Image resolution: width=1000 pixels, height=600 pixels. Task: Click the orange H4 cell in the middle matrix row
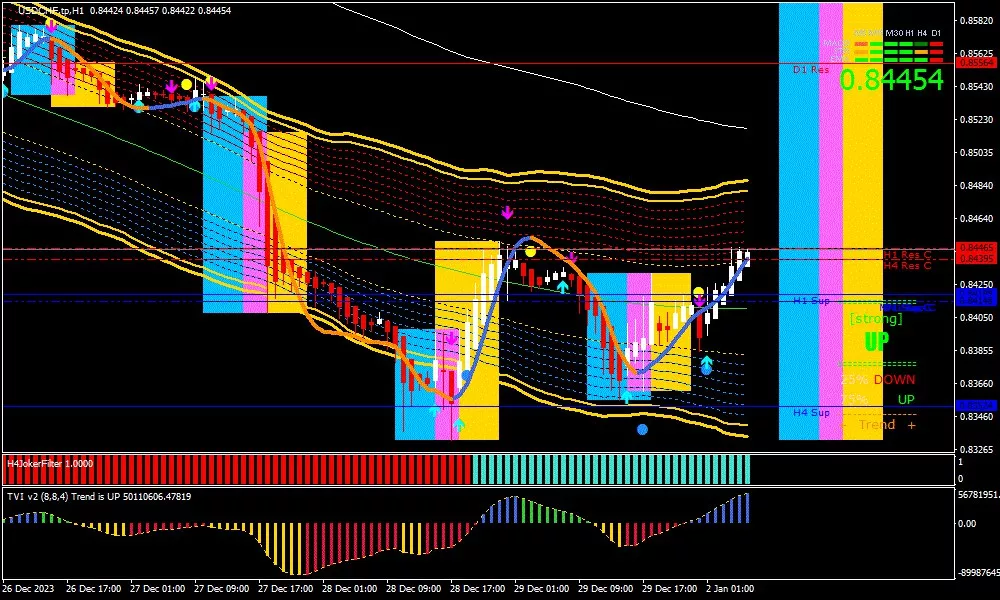922,52
